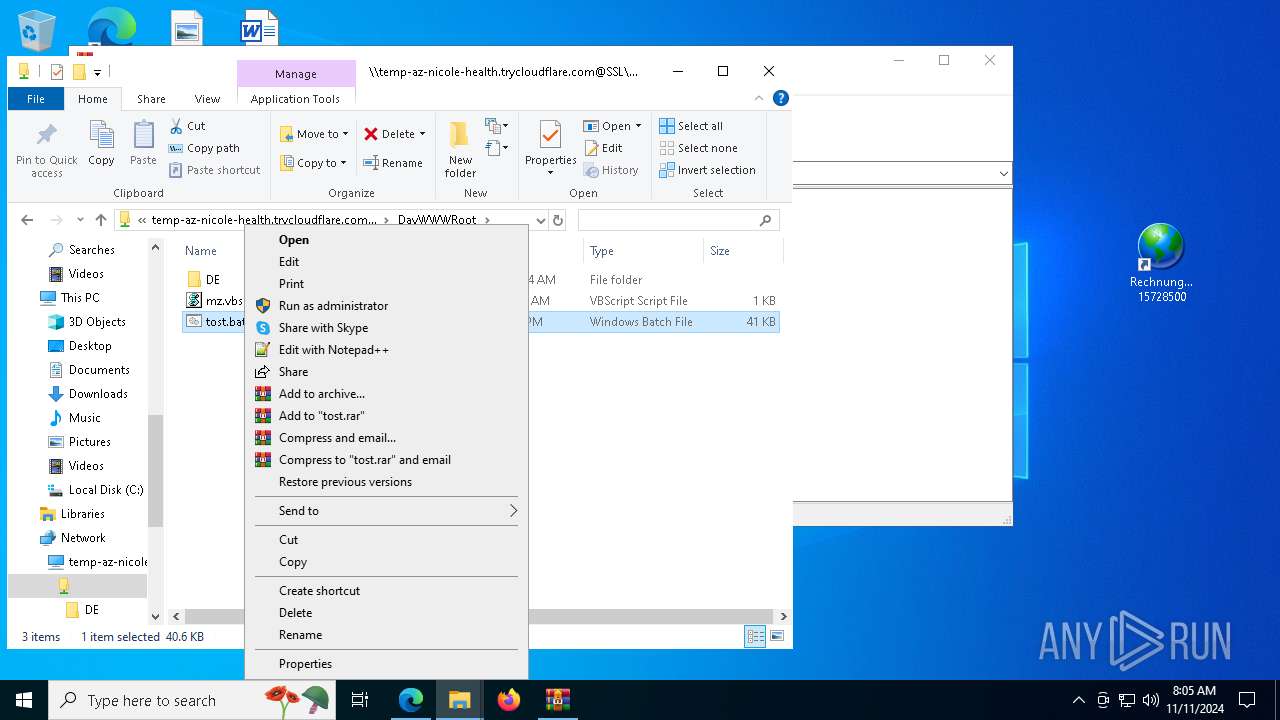Screen dimensions: 1280x720
Task: Choose Restore previous versions
Action: click(386, 482)
